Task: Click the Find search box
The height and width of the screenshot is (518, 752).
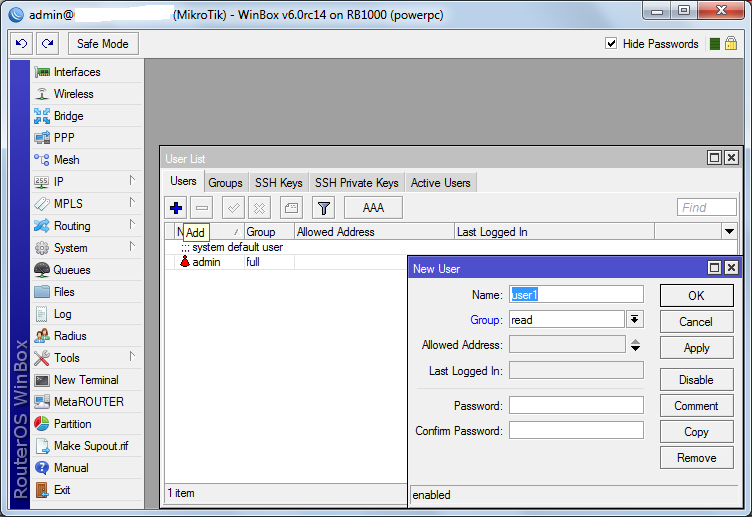Action: point(706,207)
